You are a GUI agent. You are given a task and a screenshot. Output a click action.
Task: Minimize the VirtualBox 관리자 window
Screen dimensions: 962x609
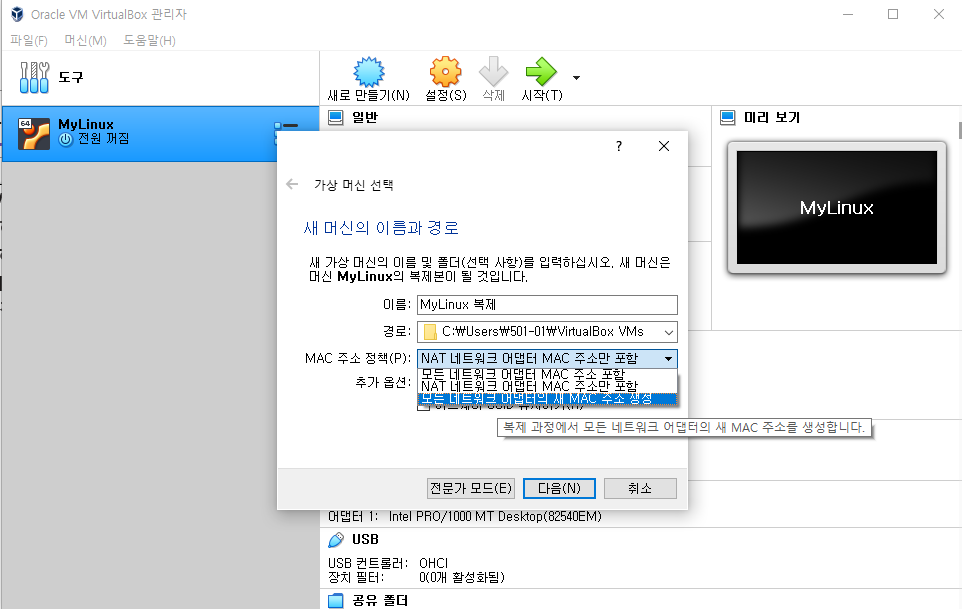click(x=848, y=14)
